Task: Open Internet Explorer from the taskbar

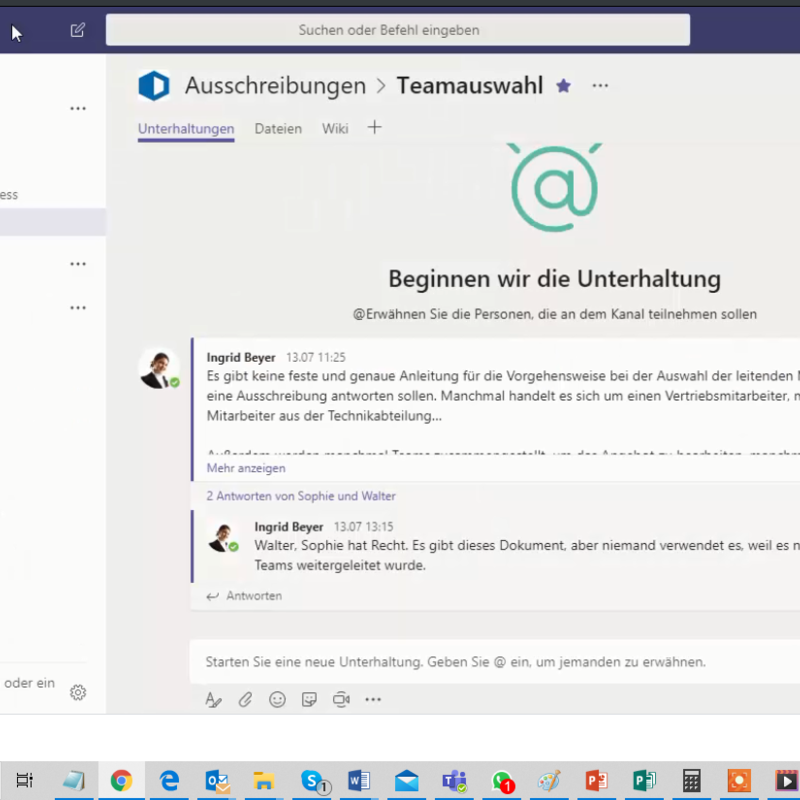Action: pyautogui.click(x=169, y=780)
